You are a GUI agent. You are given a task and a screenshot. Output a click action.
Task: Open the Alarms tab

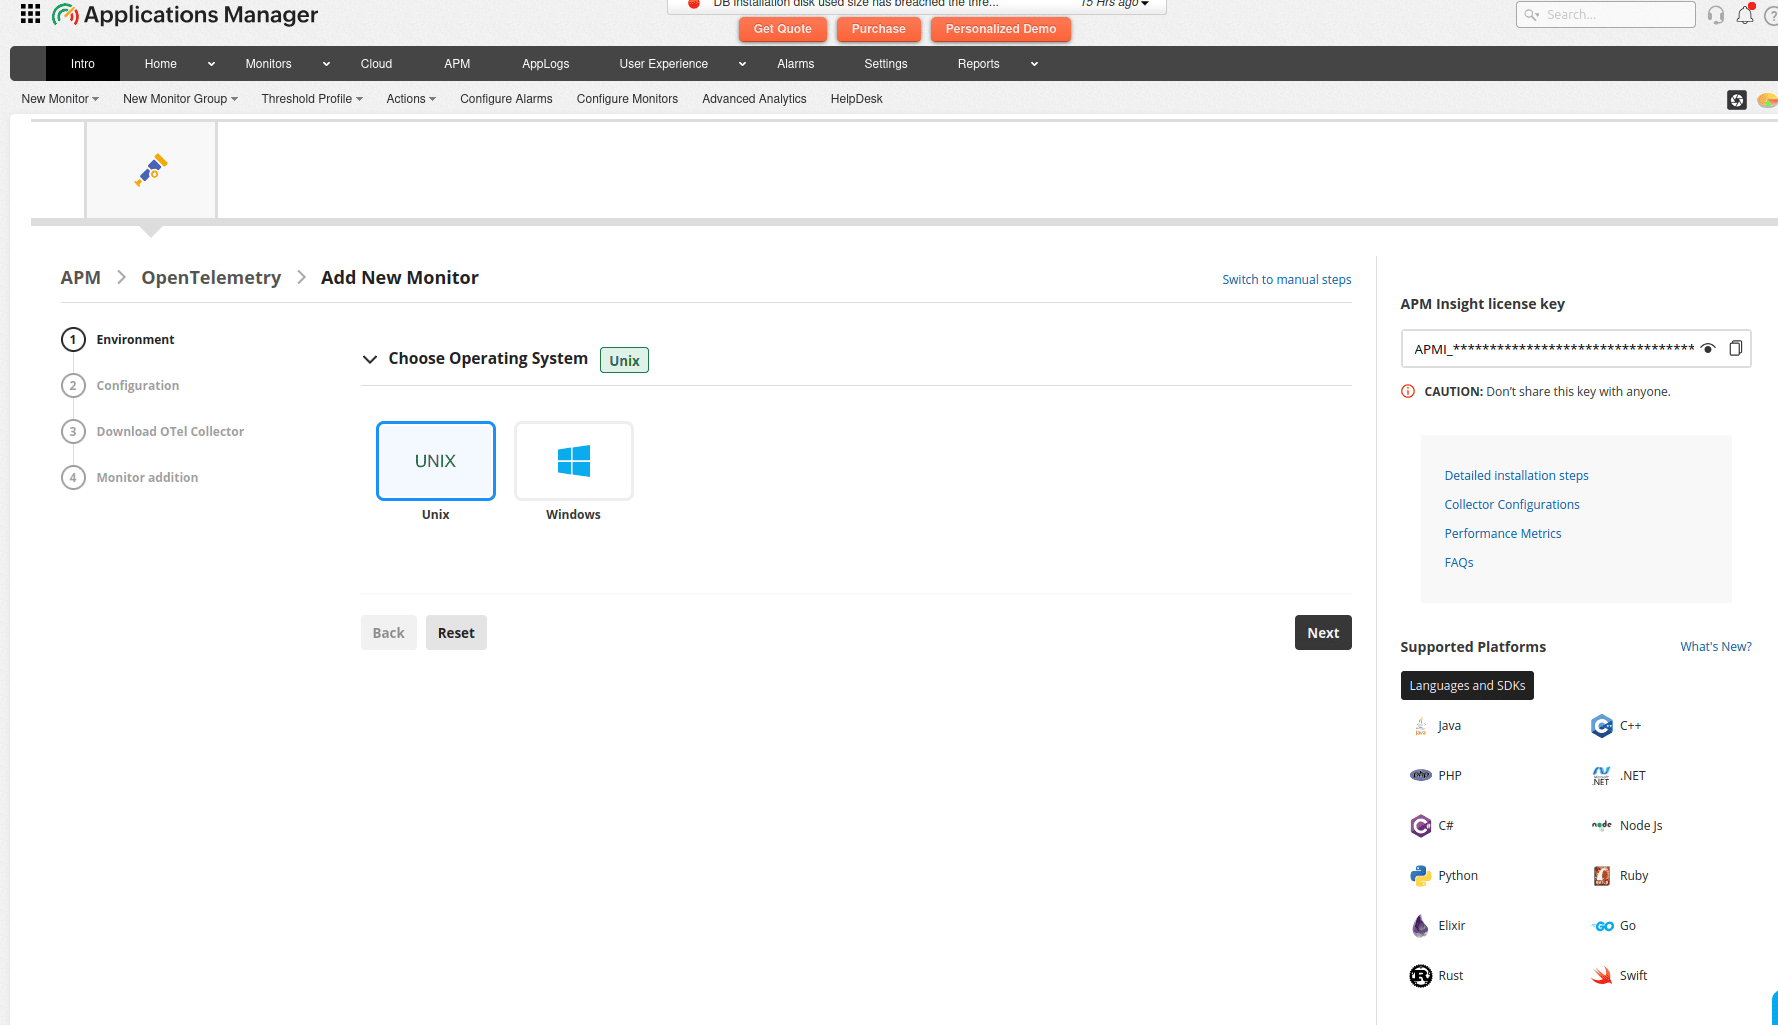click(x=796, y=64)
